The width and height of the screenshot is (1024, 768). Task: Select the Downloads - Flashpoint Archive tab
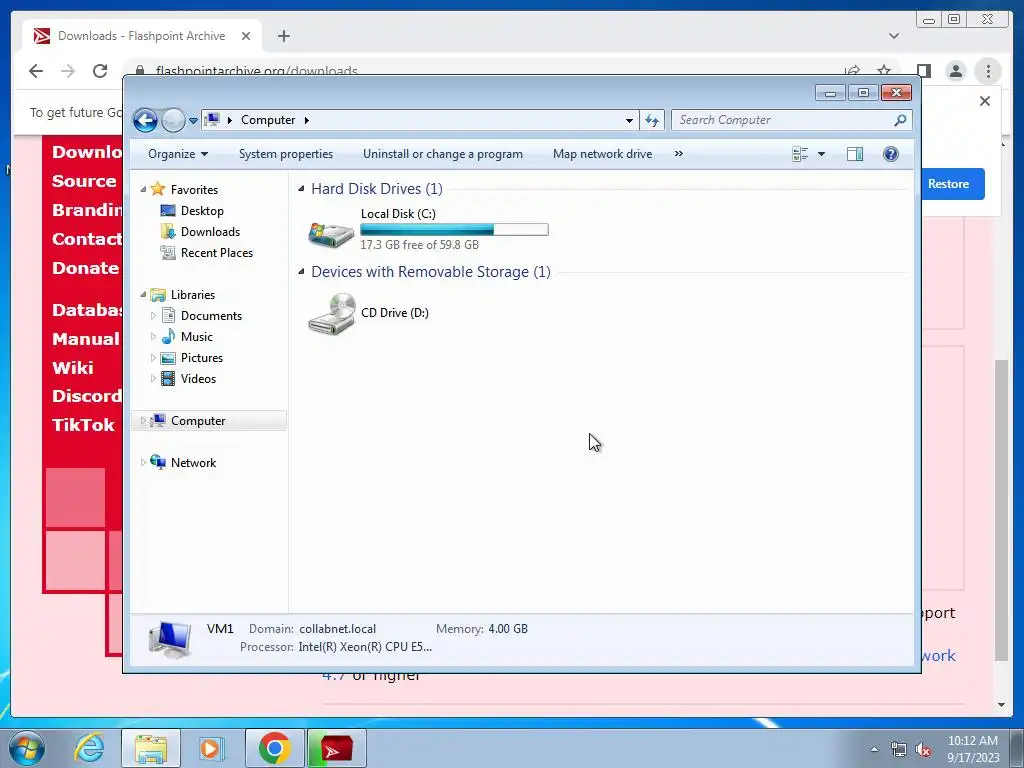pyautogui.click(x=142, y=36)
